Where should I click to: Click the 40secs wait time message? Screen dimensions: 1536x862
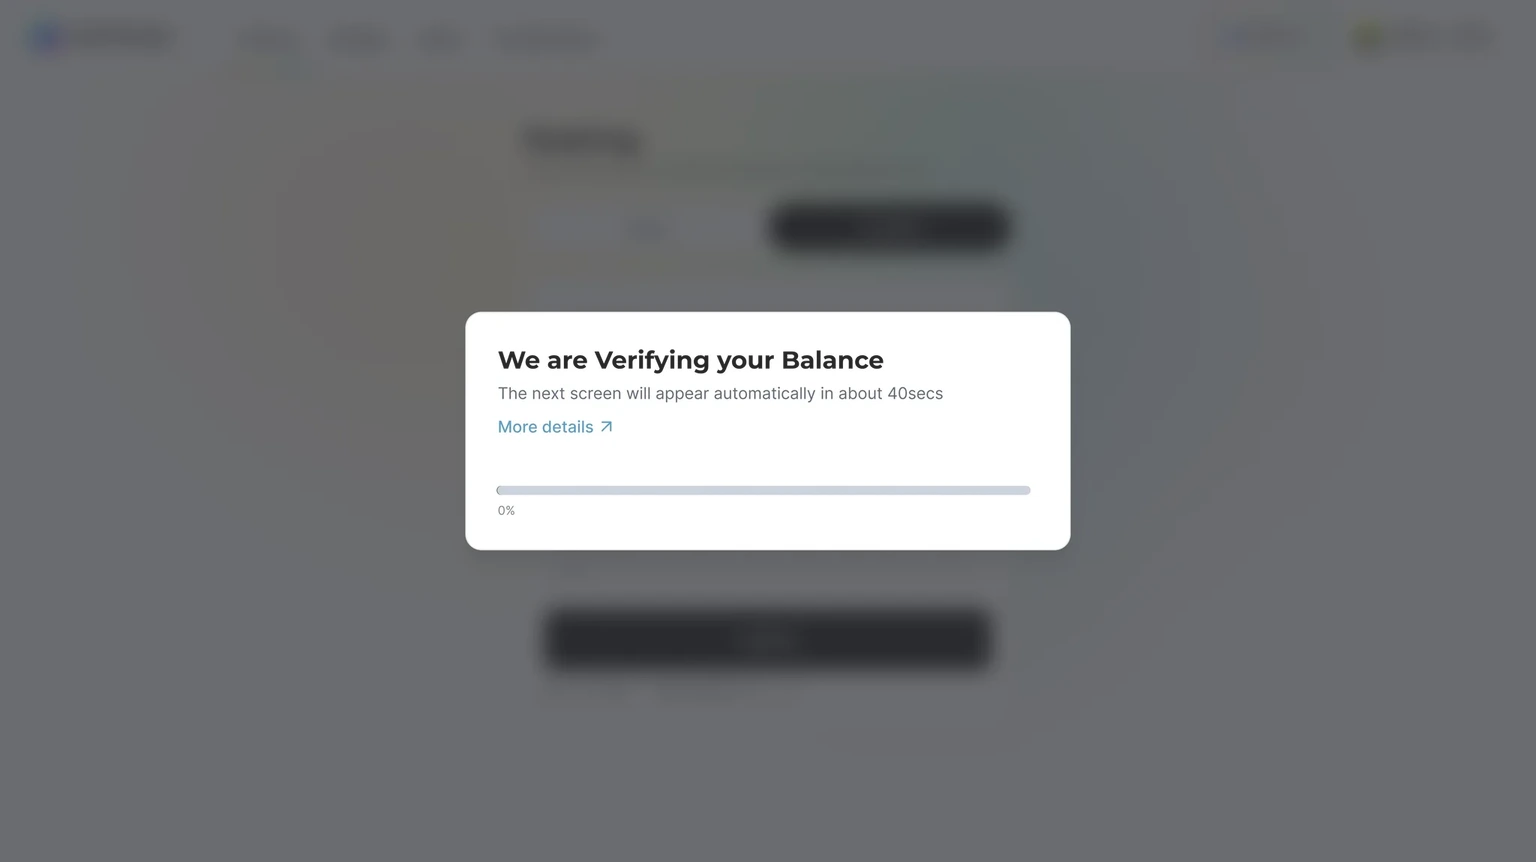pyautogui.click(x=720, y=394)
